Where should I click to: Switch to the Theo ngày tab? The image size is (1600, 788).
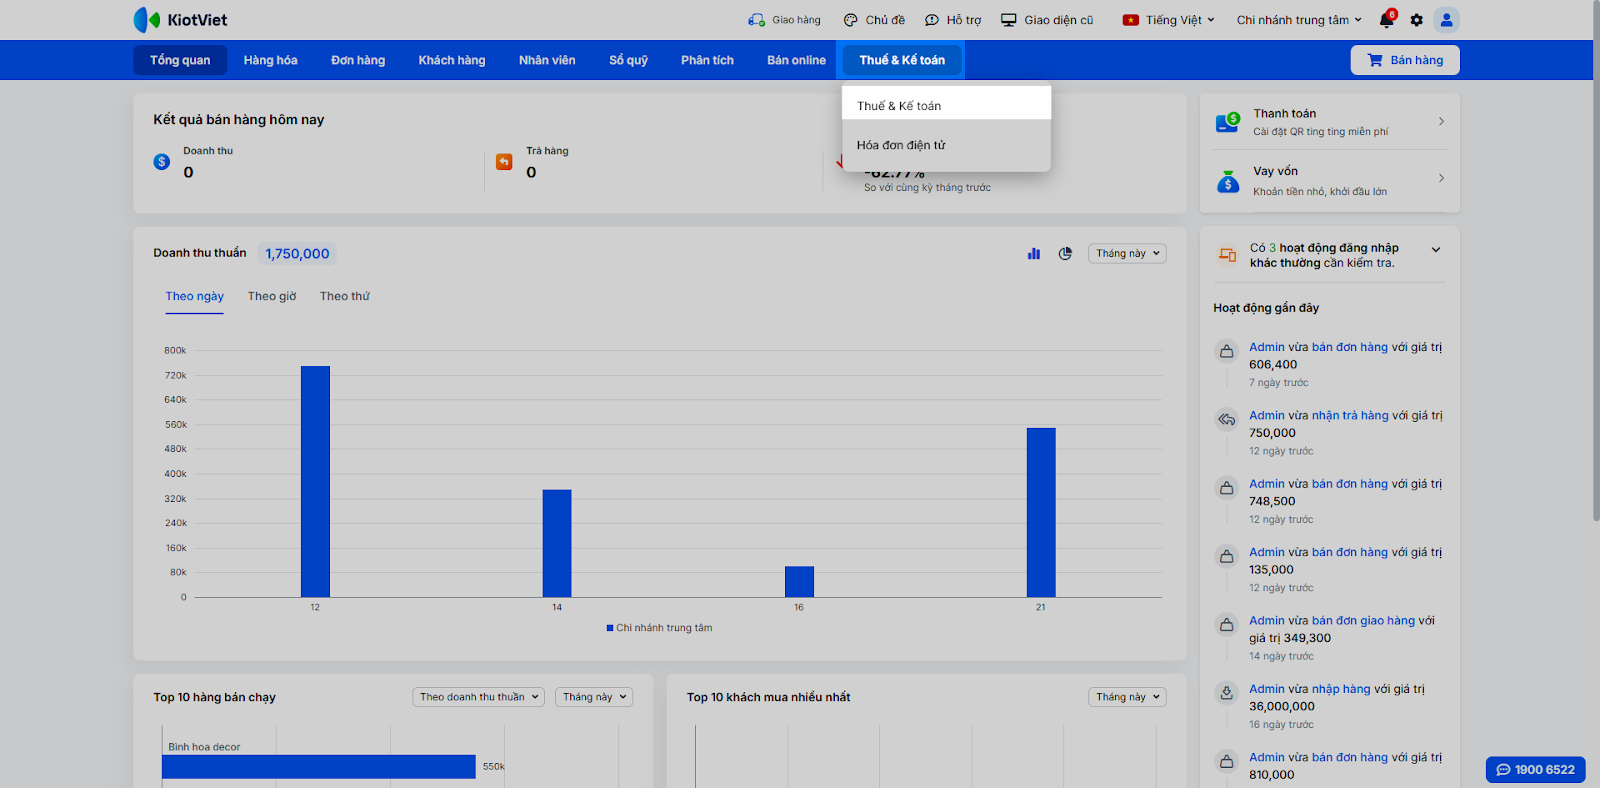pyautogui.click(x=195, y=296)
